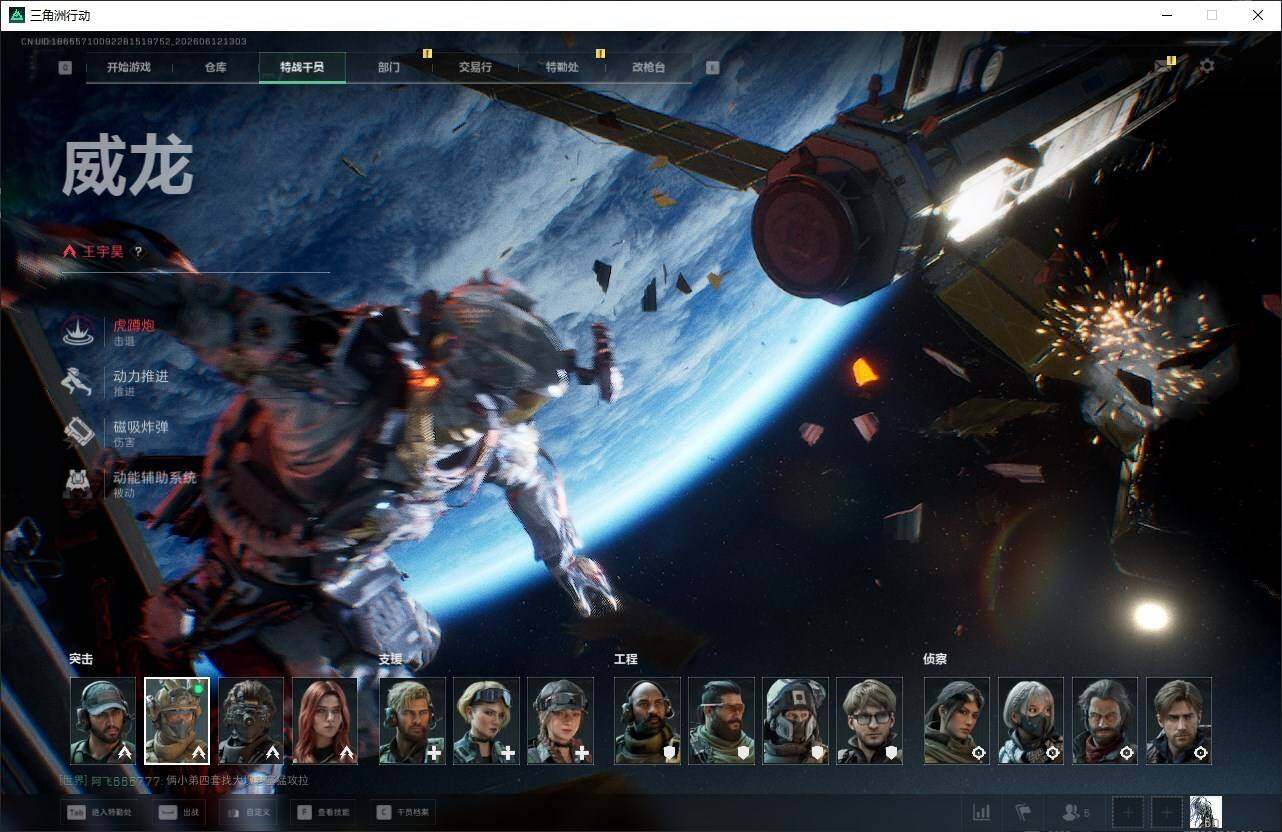Click the first empty squad plus slot
The image size is (1282, 832).
[x=1128, y=812]
